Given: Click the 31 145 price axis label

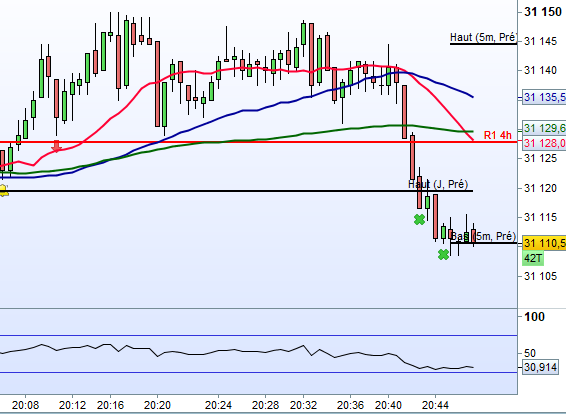Looking at the screenshot, I should click(540, 42).
